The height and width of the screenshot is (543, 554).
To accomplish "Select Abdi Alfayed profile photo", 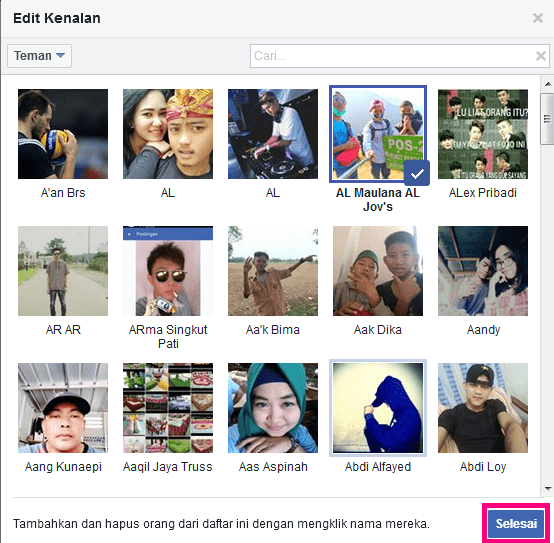I will [x=378, y=408].
